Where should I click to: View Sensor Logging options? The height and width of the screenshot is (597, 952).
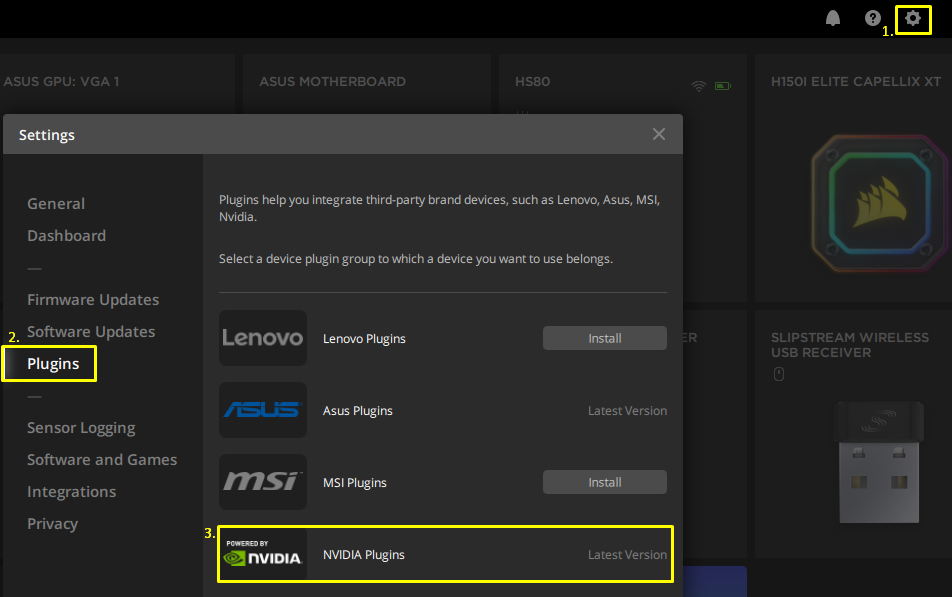(81, 427)
